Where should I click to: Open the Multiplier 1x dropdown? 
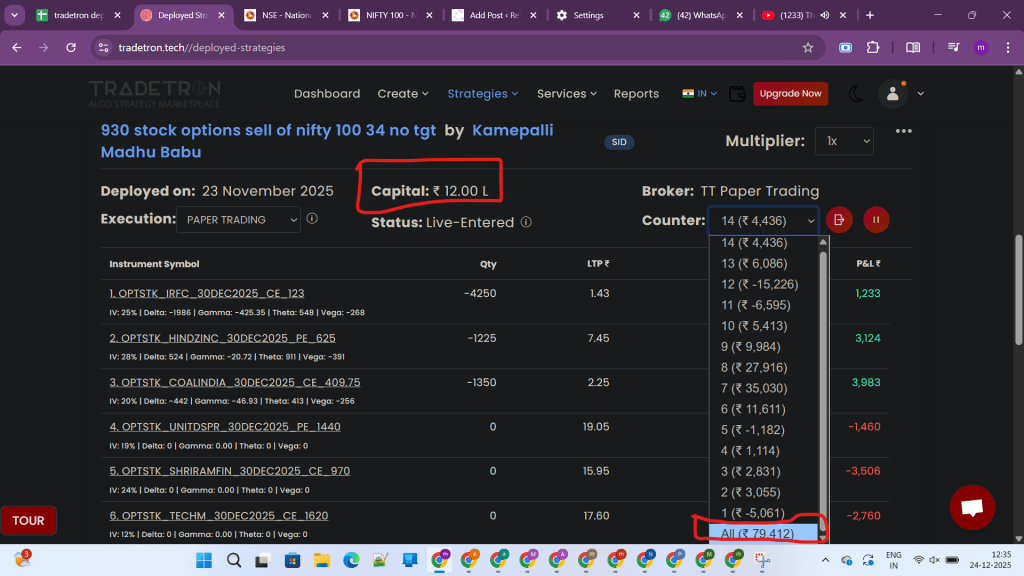click(843, 141)
